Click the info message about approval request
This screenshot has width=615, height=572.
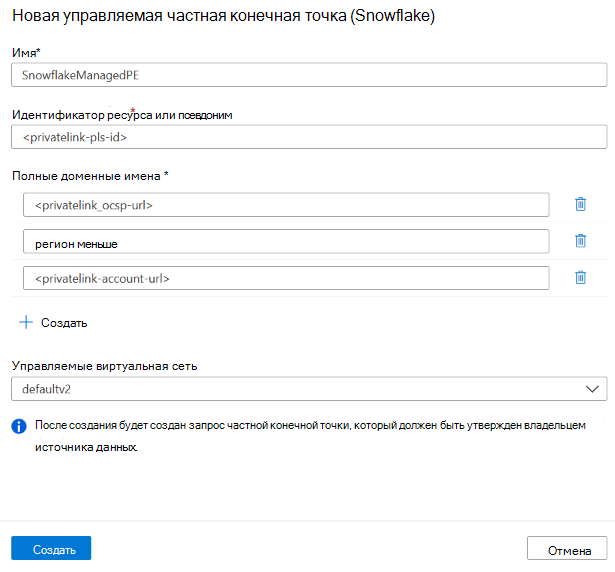click(x=310, y=436)
